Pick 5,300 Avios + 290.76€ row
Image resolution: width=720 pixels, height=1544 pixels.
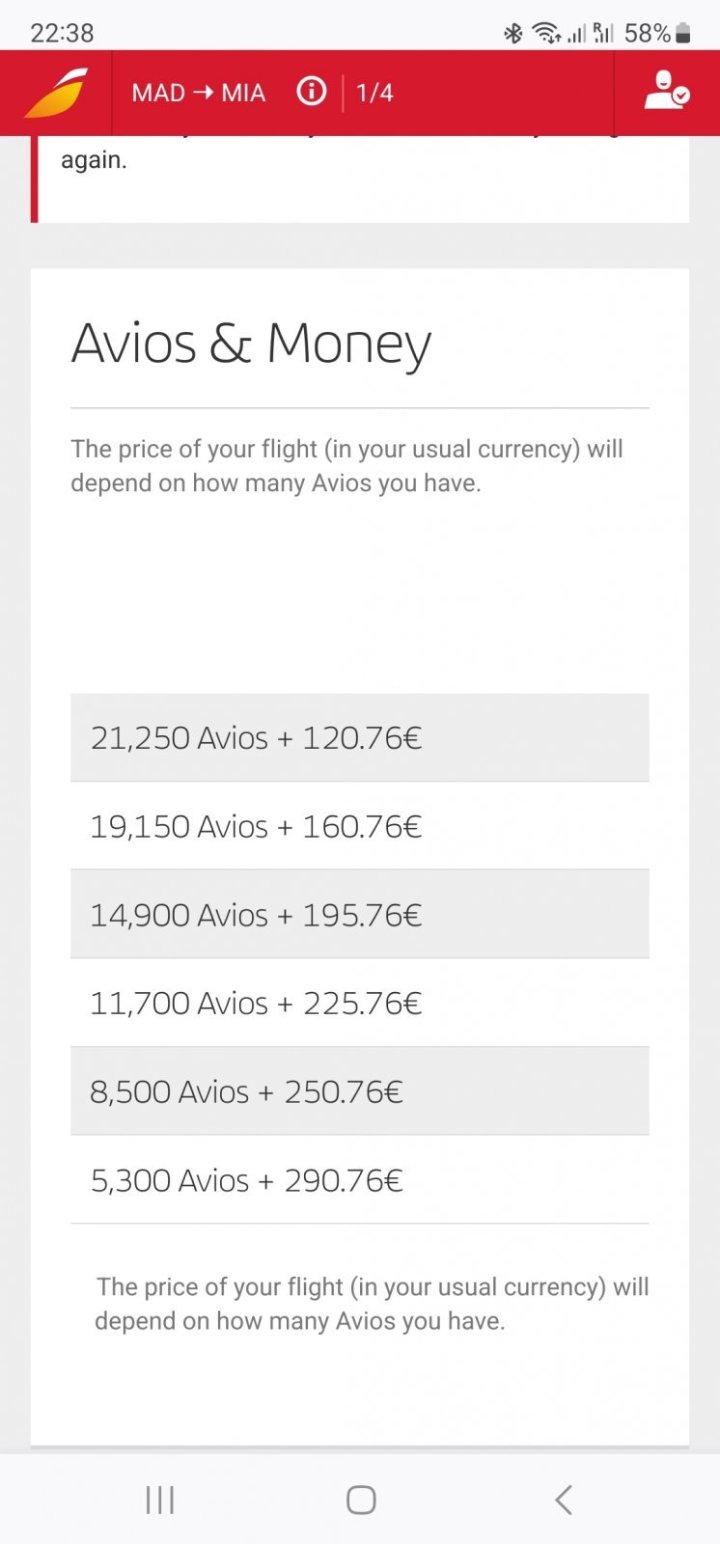pos(359,1180)
